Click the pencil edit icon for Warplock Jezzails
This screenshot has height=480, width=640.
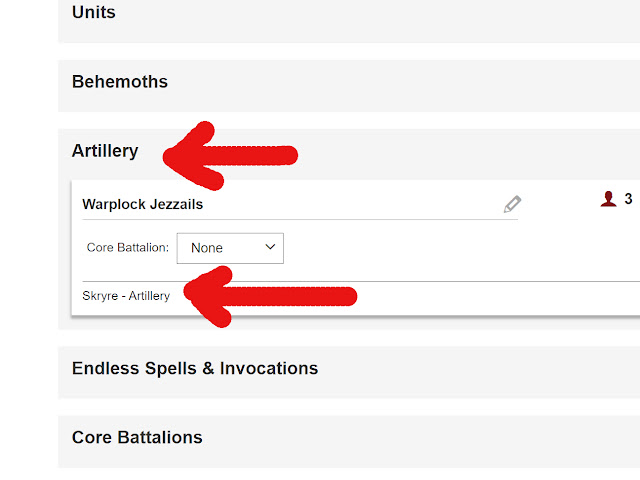click(512, 204)
